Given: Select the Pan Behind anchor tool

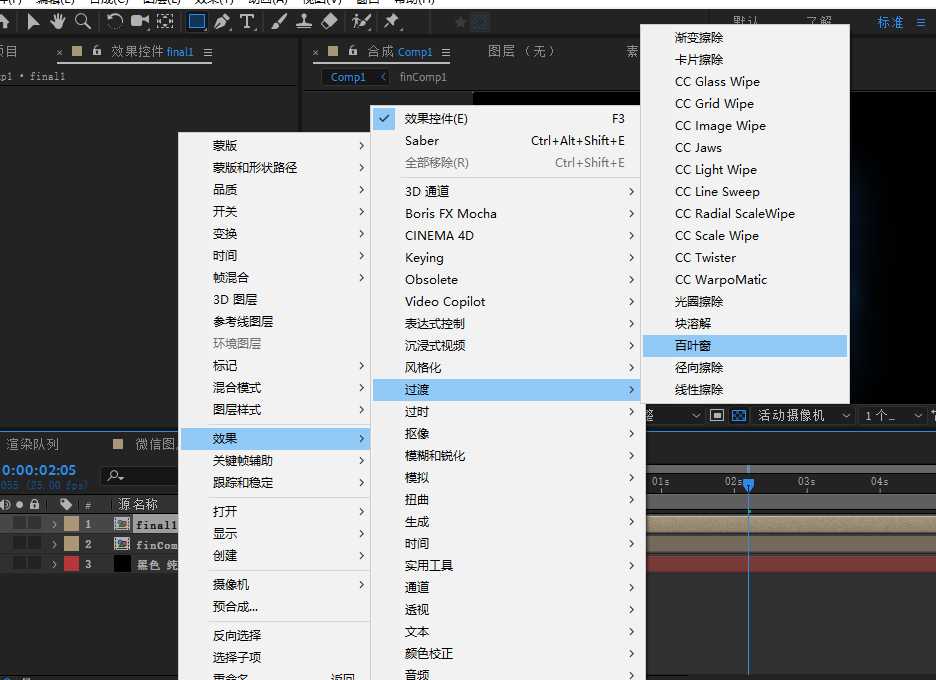Looking at the screenshot, I should pyautogui.click(x=165, y=22).
